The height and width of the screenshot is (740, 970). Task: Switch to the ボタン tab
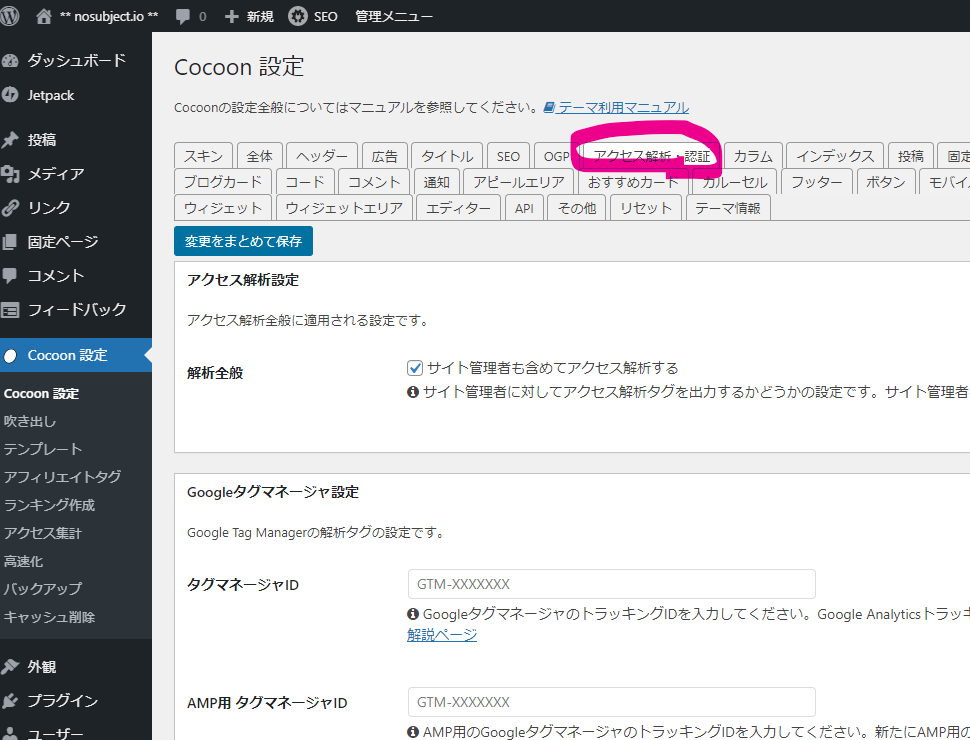886,181
